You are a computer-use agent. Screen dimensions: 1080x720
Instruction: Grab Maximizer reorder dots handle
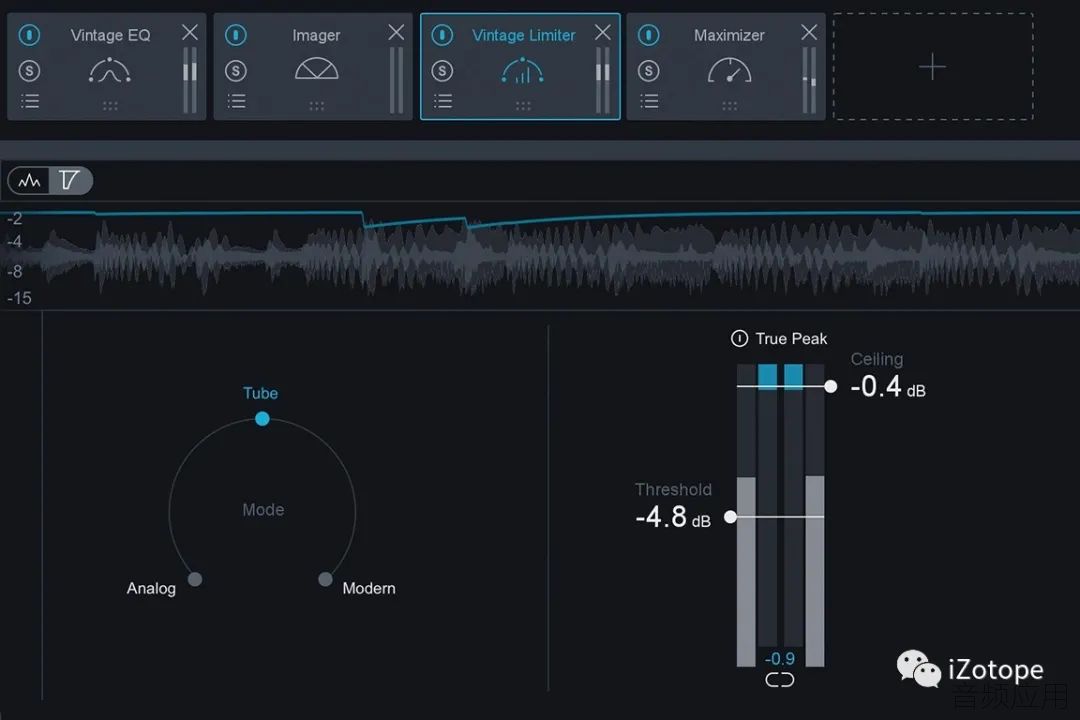pyautogui.click(x=729, y=105)
